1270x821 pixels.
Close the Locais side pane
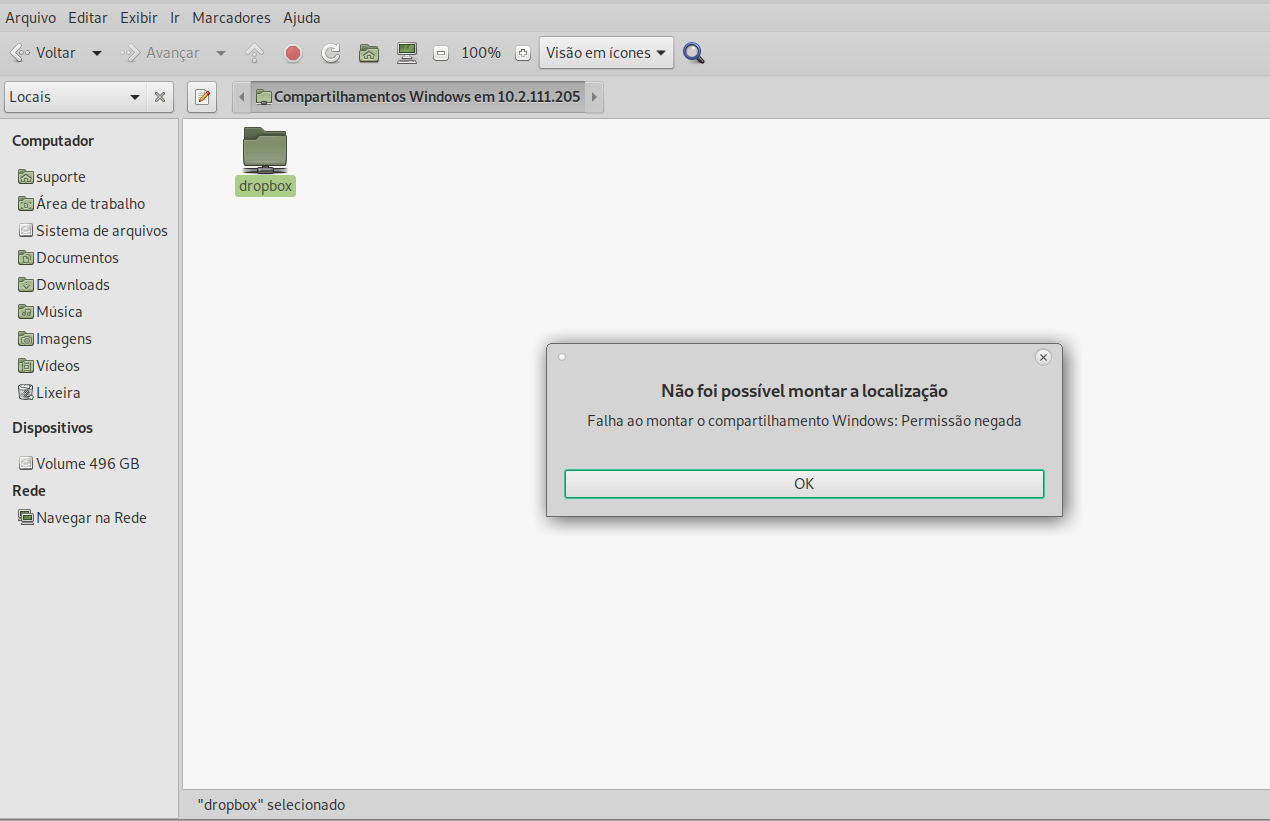click(x=159, y=97)
